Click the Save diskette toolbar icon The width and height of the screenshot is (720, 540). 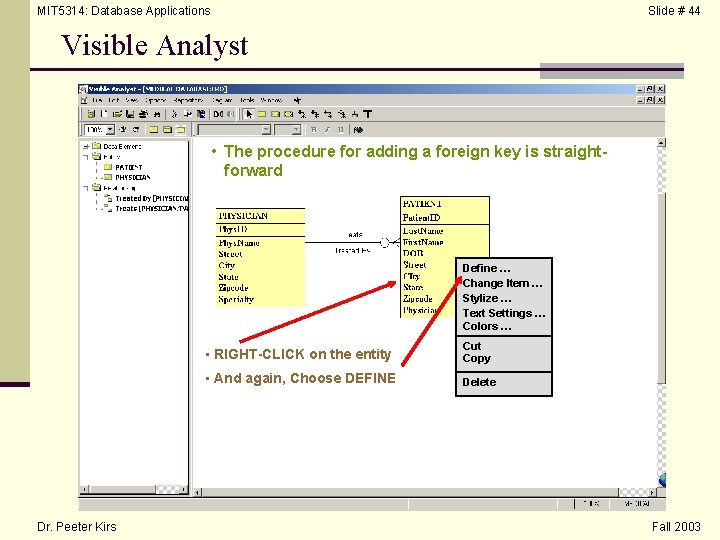130,114
